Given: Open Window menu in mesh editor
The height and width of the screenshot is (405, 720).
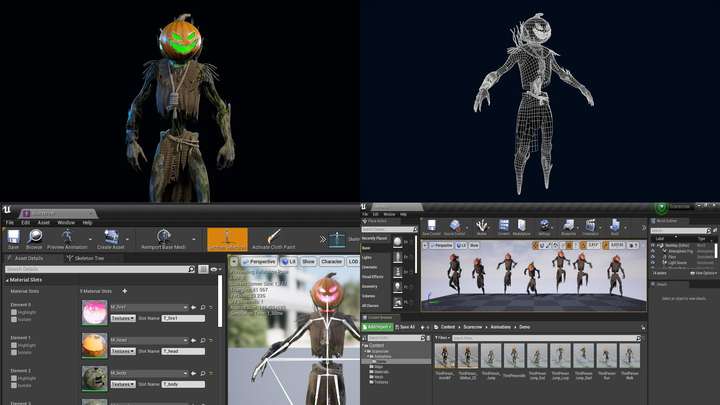Looking at the screenshot, I should [x=66, y=223].
